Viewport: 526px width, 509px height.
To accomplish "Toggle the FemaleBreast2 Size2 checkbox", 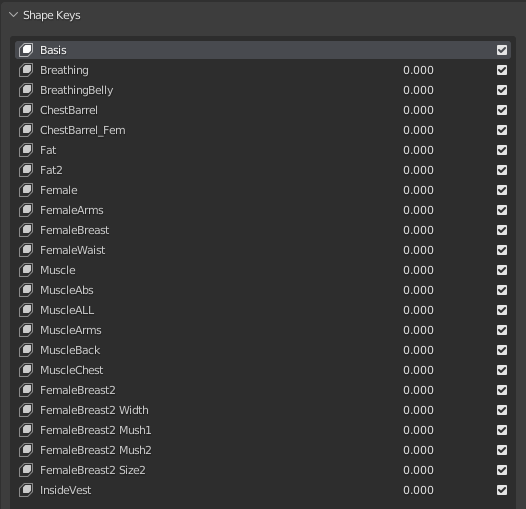I will pyautogui.click(x=502, y=470).
